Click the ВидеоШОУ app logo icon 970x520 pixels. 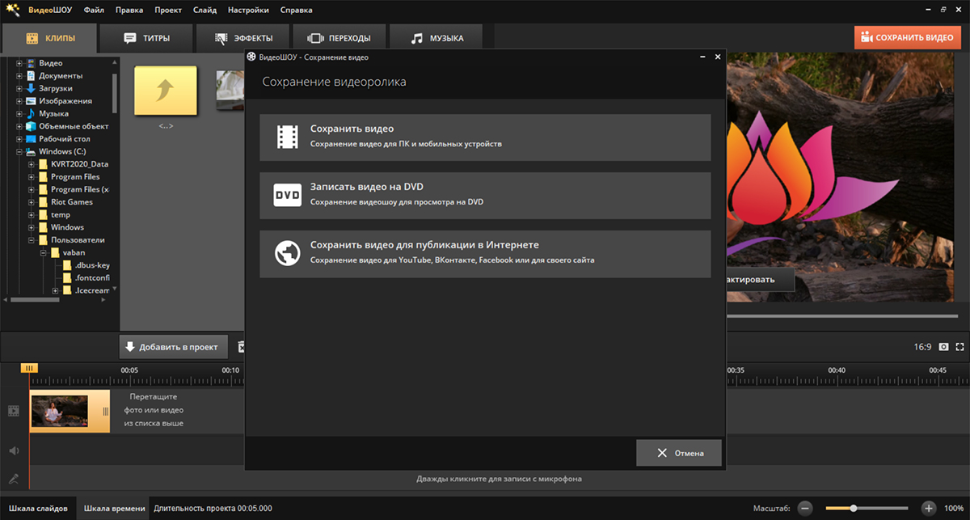tap(12, 10)
